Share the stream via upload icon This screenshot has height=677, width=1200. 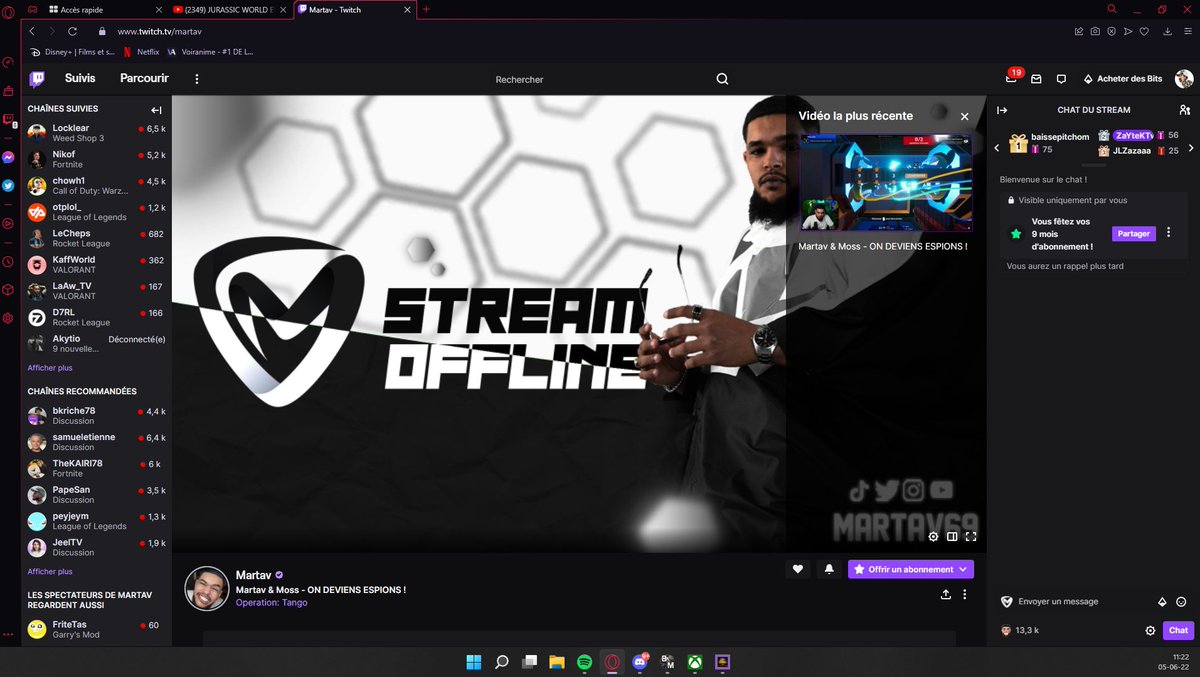(946, 594)
